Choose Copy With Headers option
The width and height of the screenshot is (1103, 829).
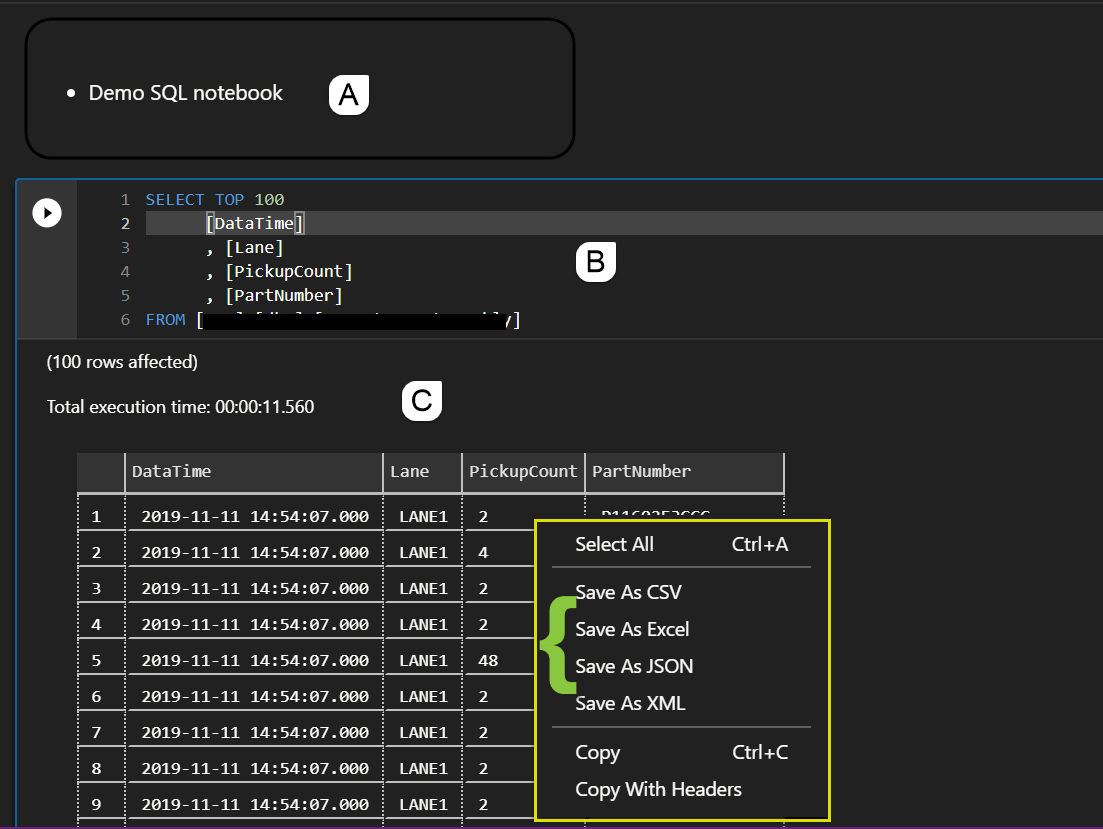[657, 789]
